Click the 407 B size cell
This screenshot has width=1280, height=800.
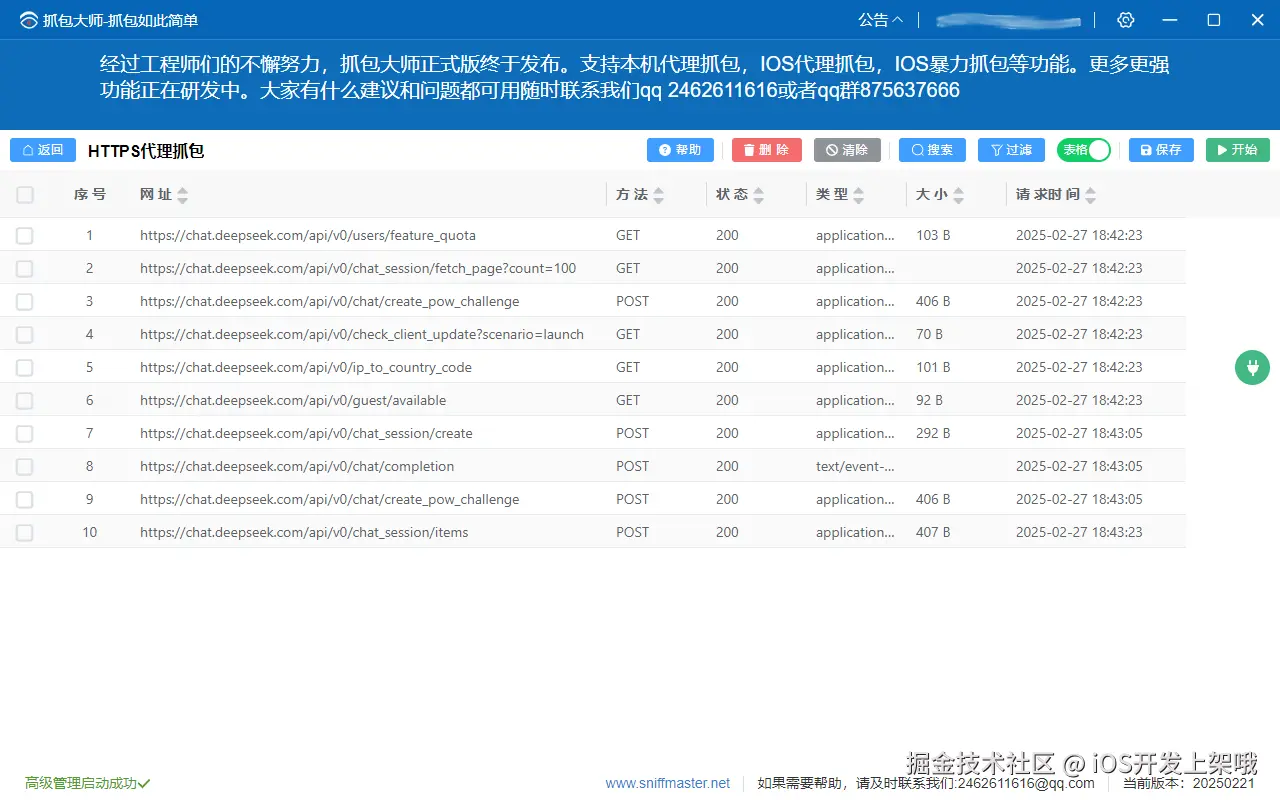pyautogui.click(x=933, y=533)
